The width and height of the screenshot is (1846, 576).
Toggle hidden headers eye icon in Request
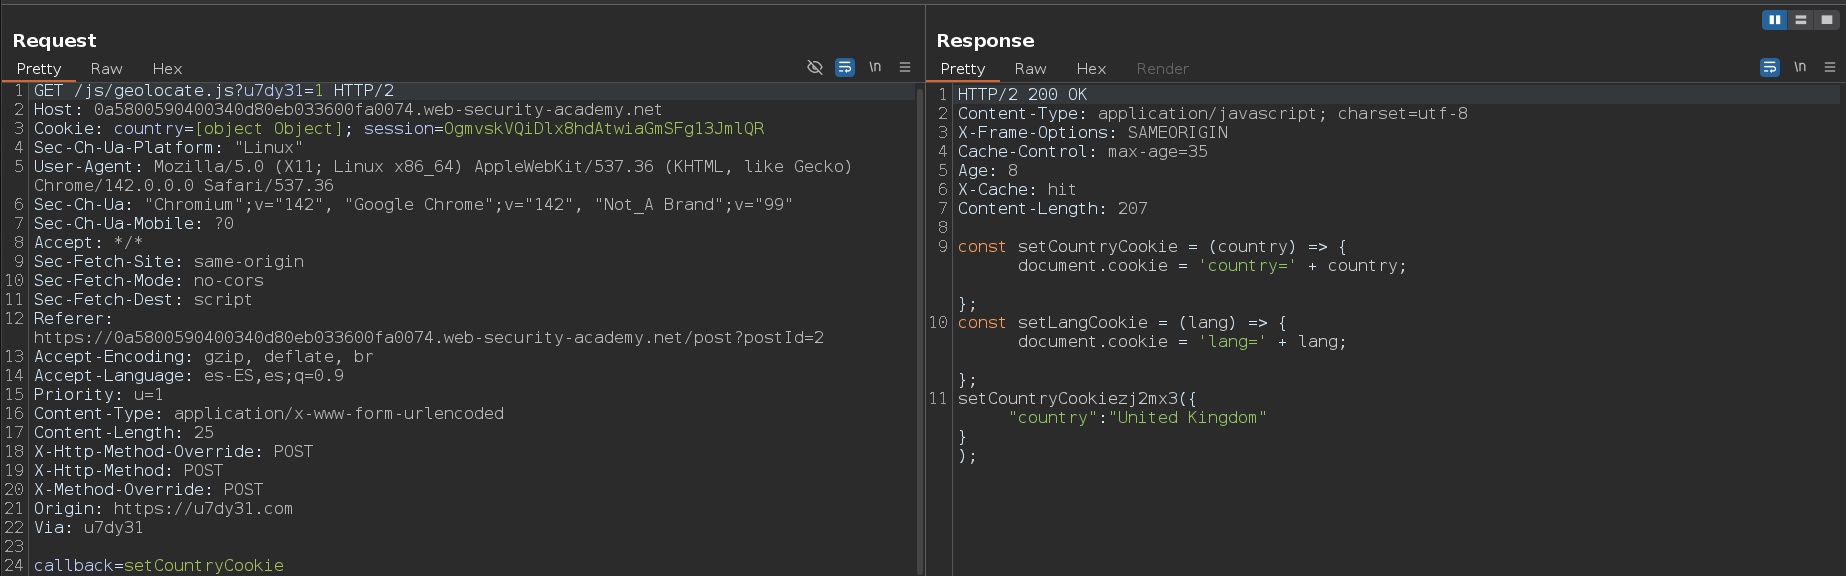[814, 67]
